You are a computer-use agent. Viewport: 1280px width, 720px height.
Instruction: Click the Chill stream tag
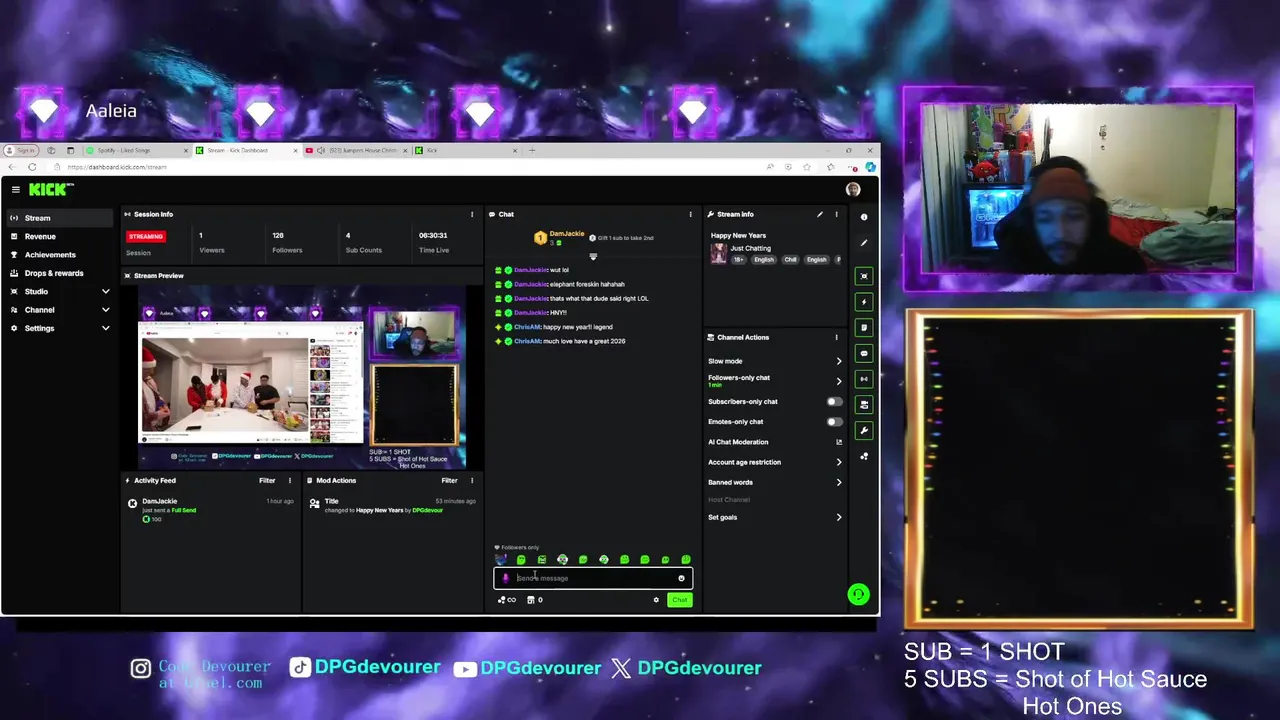coord(790,260)
